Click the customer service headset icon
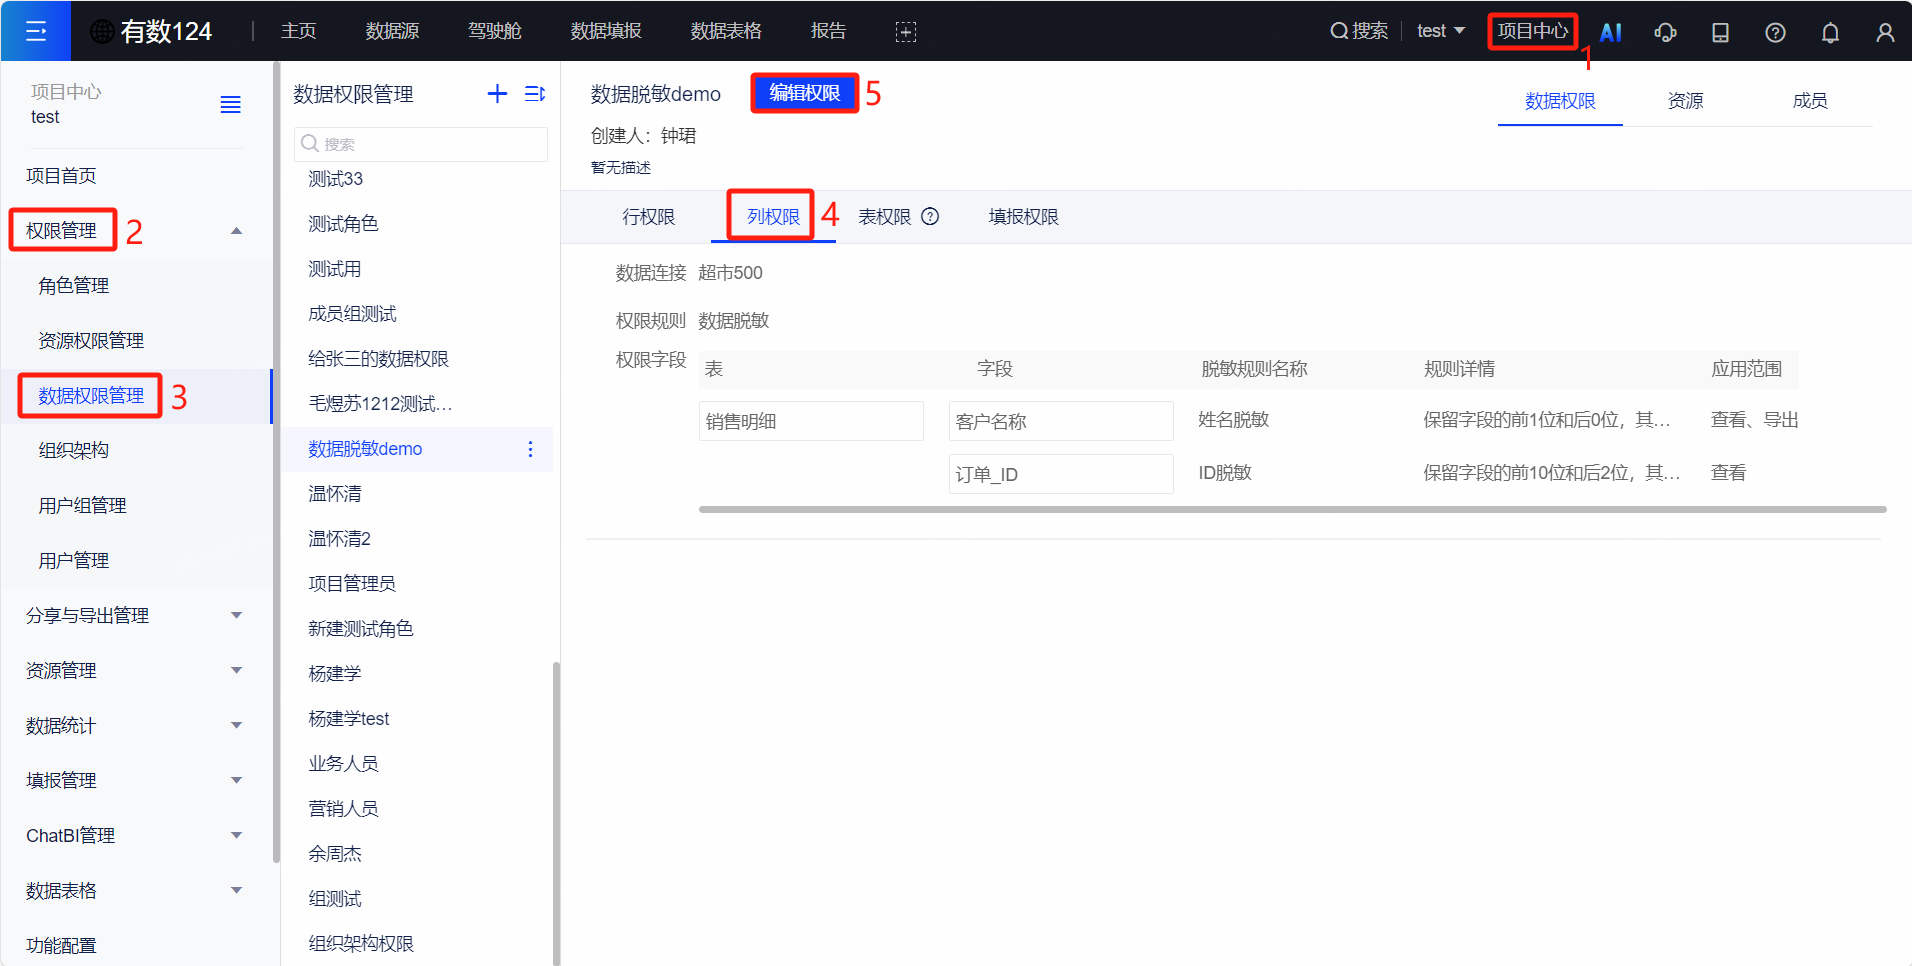This screenshot has height=966, width=1912. 1666,31
